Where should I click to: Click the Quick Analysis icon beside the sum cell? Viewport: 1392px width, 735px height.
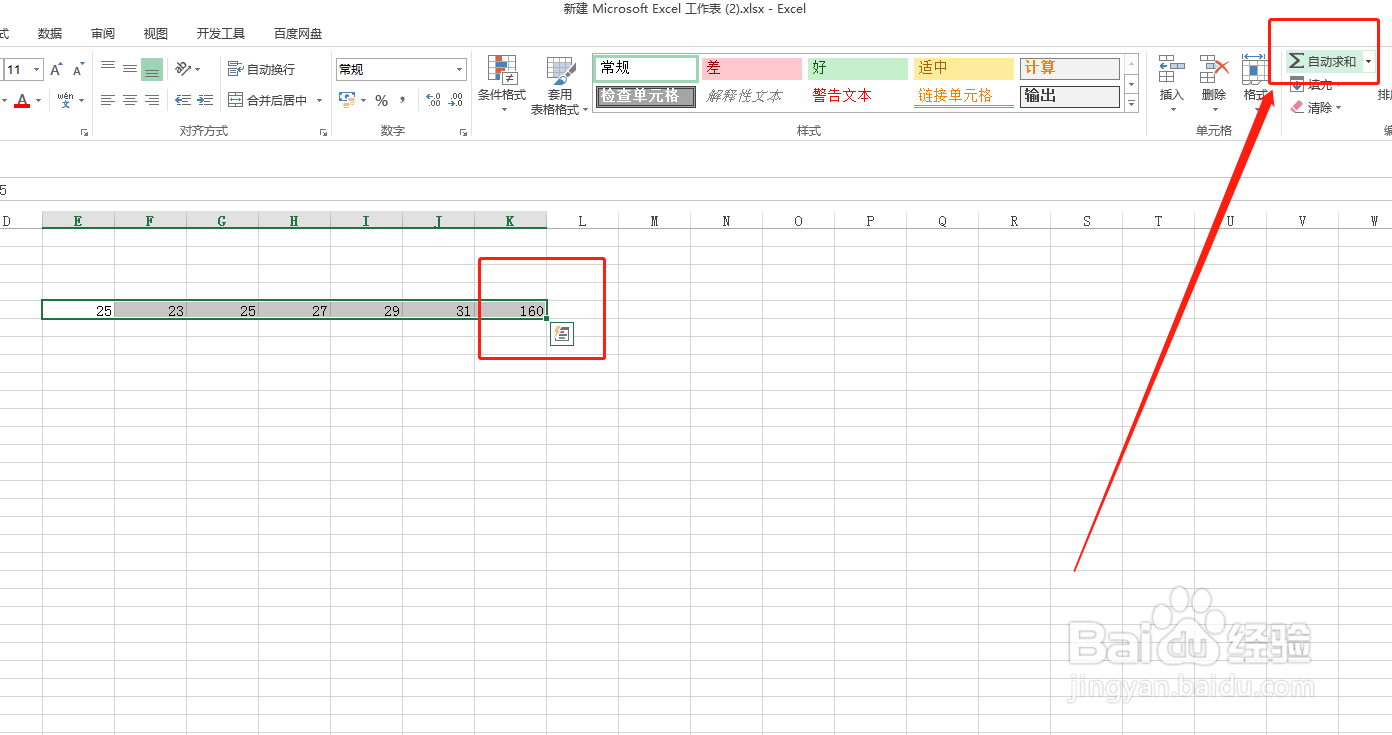coord(562,334)
